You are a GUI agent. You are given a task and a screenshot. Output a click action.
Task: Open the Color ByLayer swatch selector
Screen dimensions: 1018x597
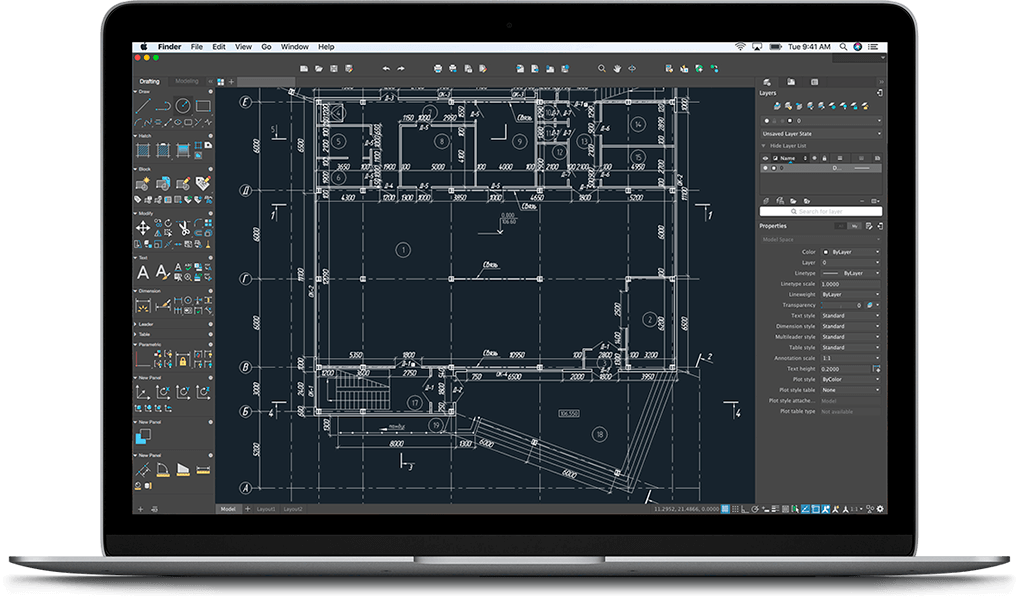pos(849,252)
